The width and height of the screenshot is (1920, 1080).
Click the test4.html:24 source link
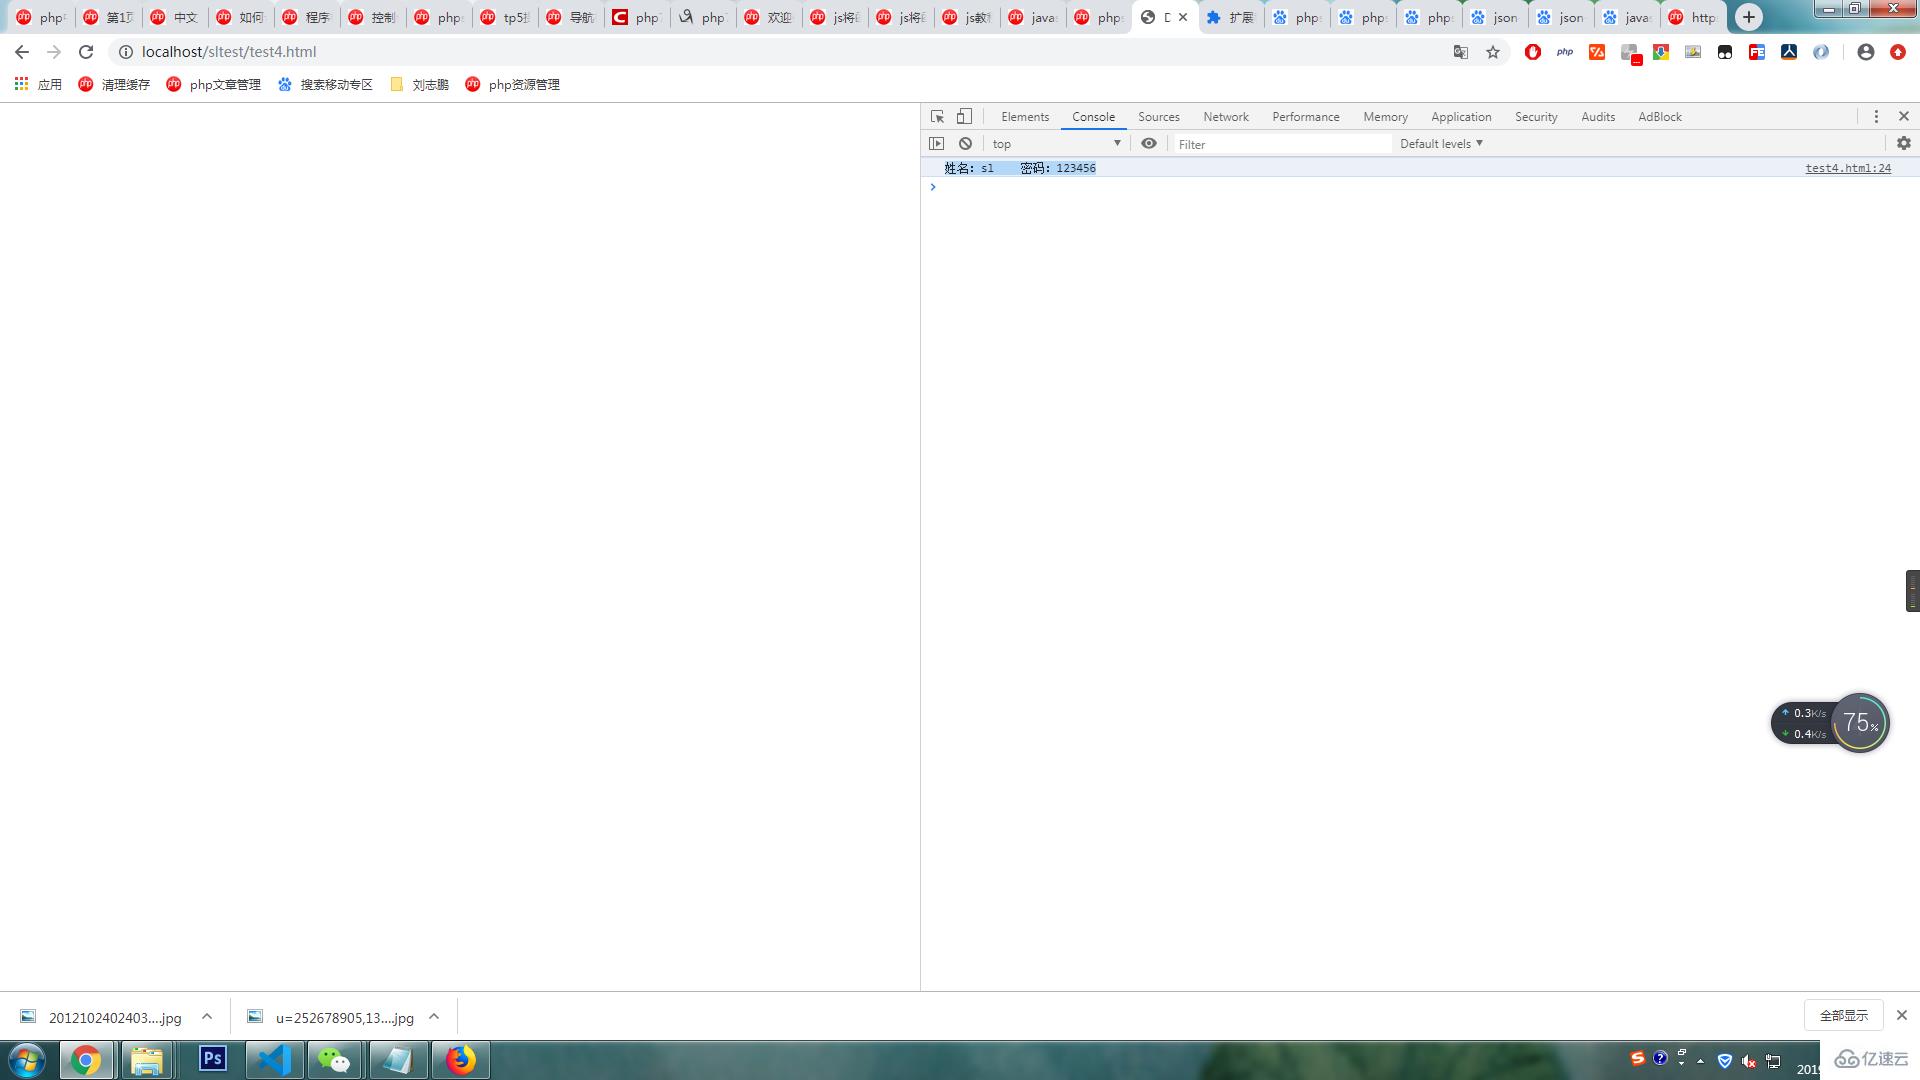pyautogui.click(x=1846, y=167)
